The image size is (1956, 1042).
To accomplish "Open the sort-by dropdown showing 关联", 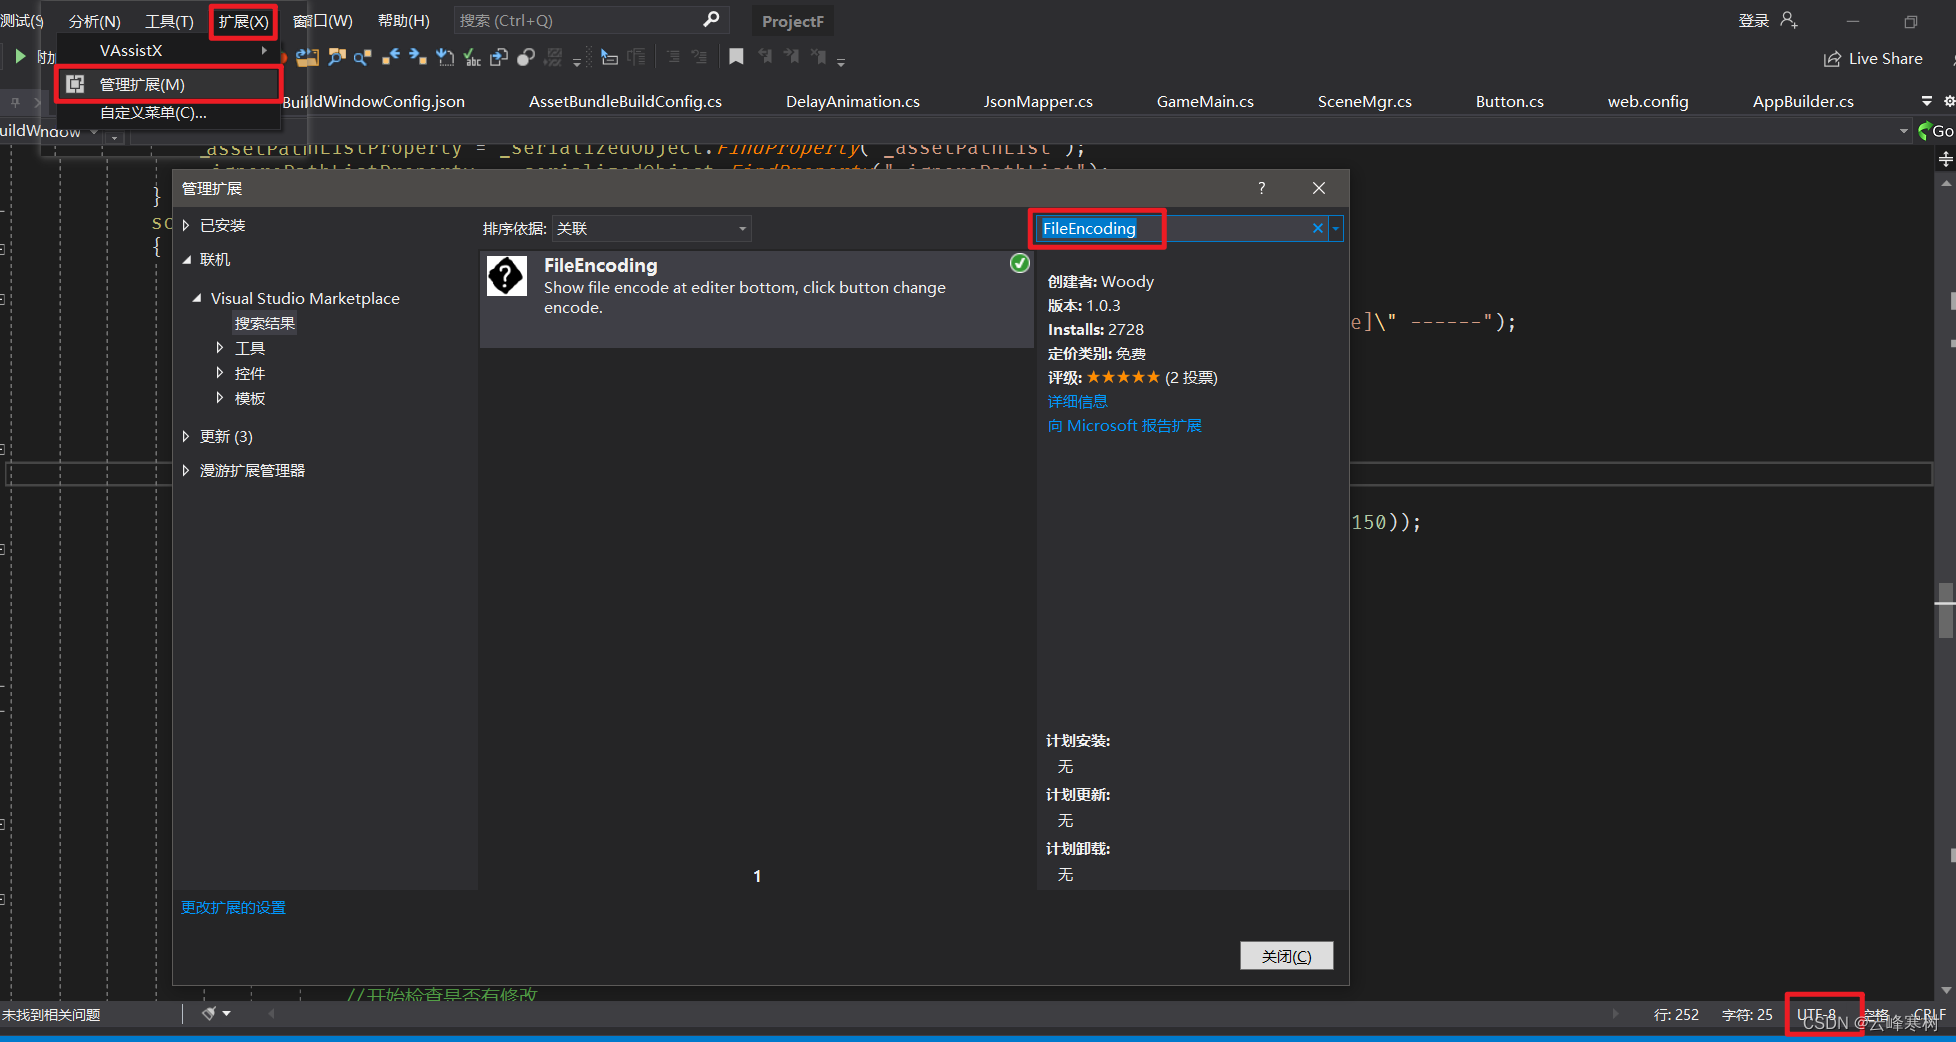I will click(651, 228).
